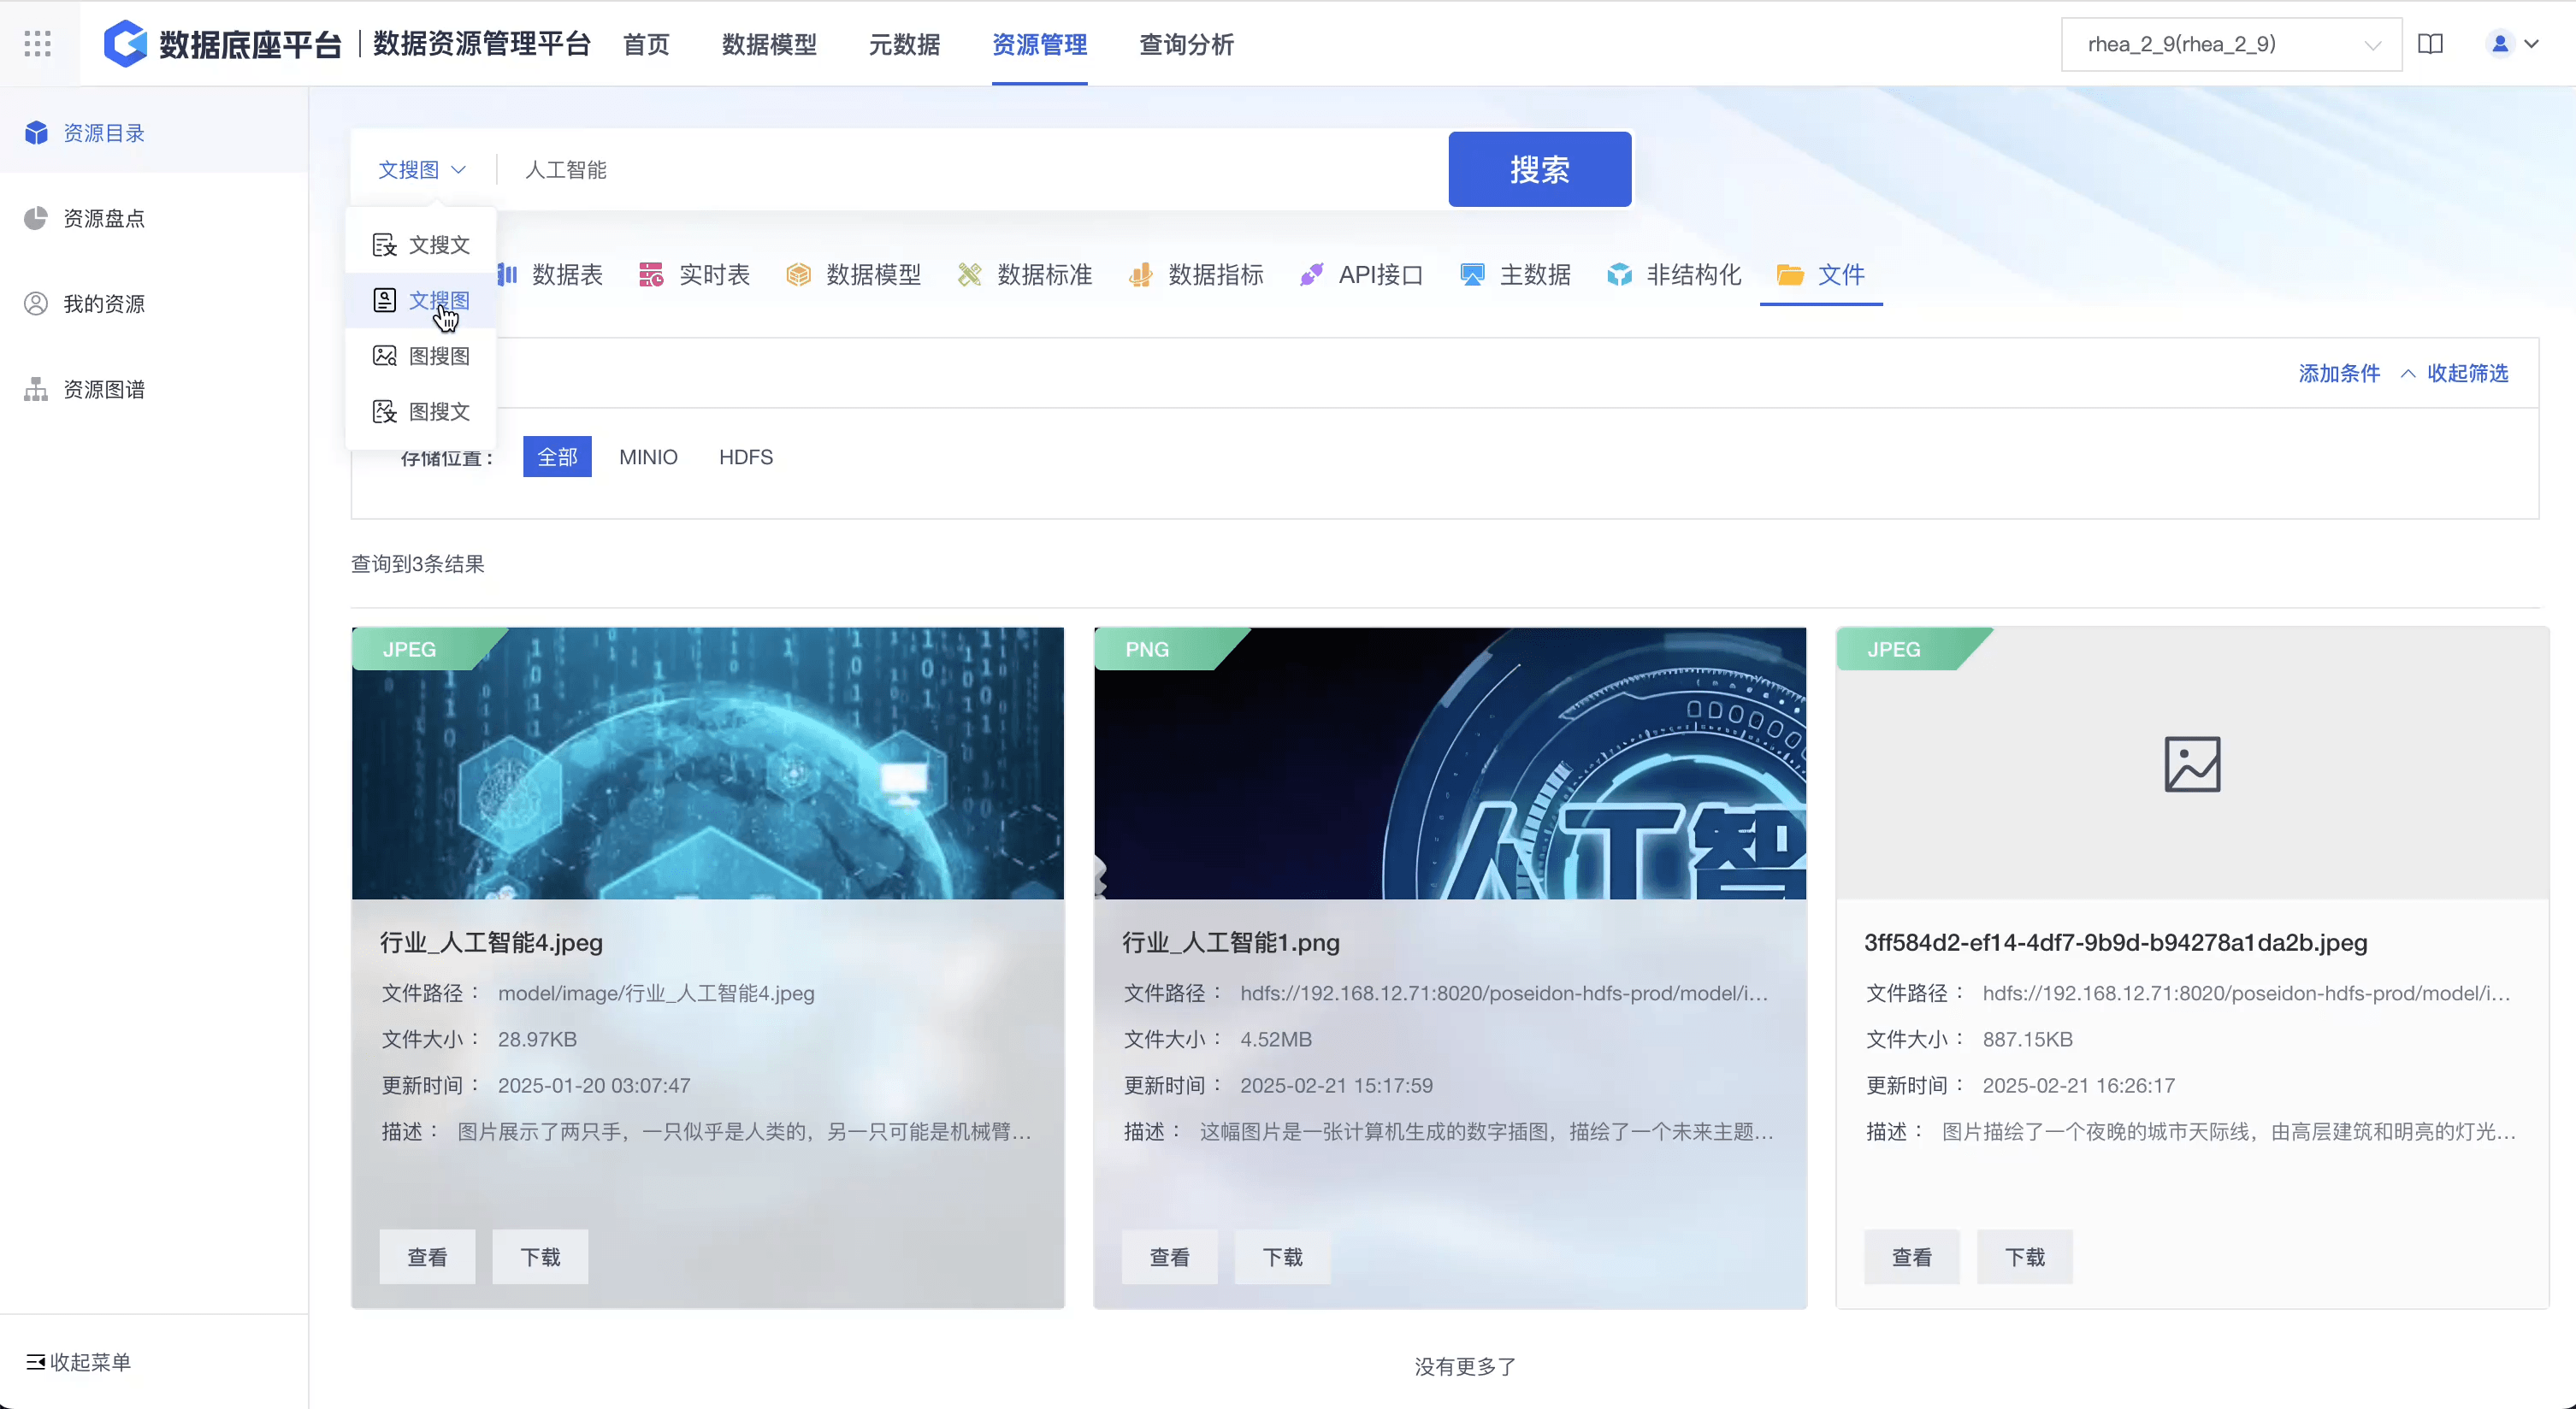
Task: Click the placeholder image icon on third card
Action: click(2192, 764)
